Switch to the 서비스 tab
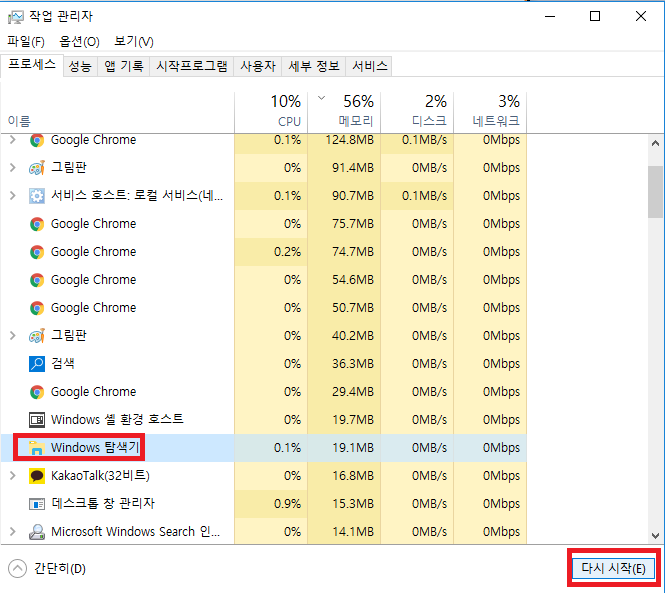Viewport: 665px width, 593px height. (369, 66)
